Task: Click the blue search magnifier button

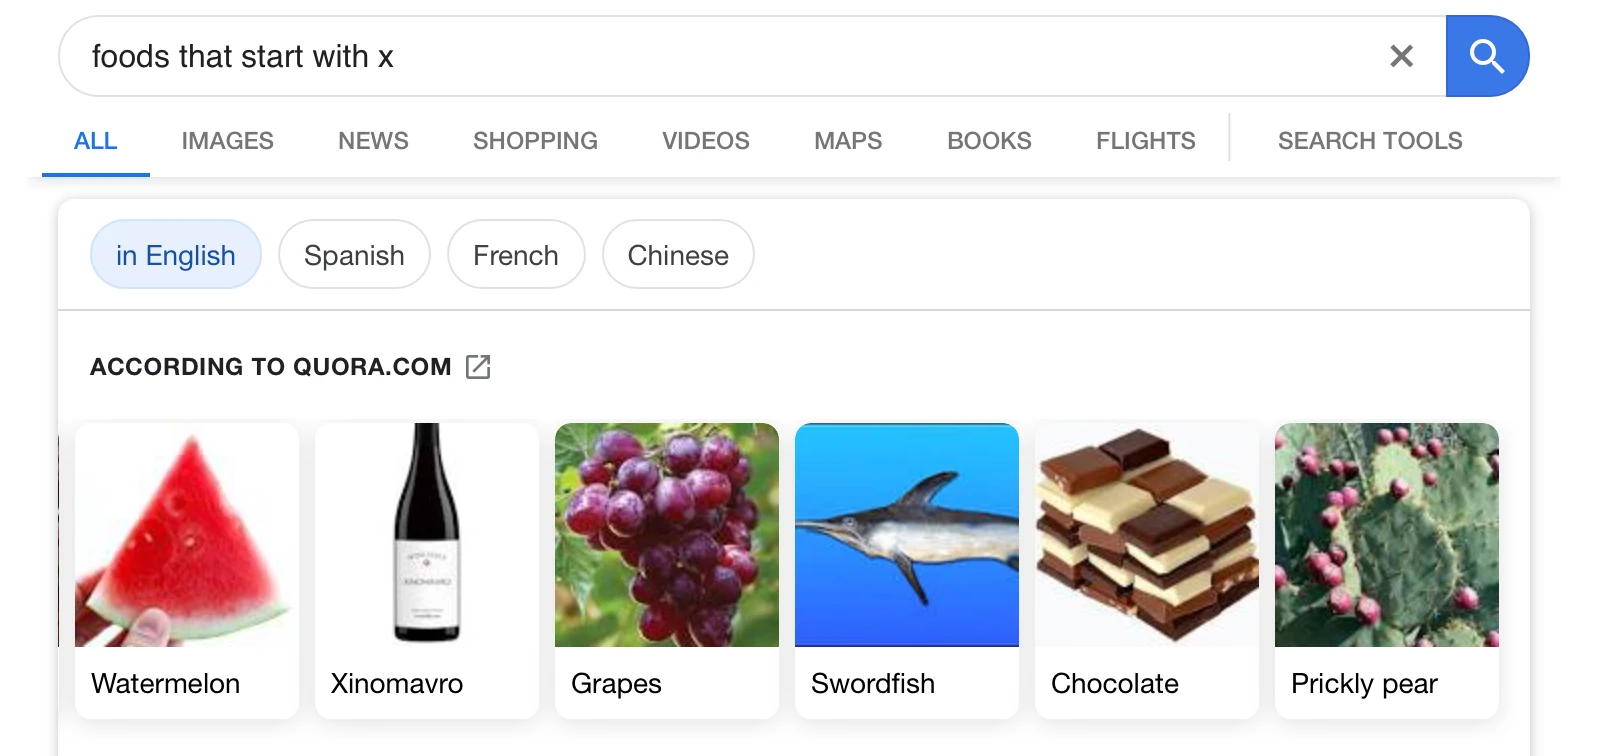Action: 1486,56
